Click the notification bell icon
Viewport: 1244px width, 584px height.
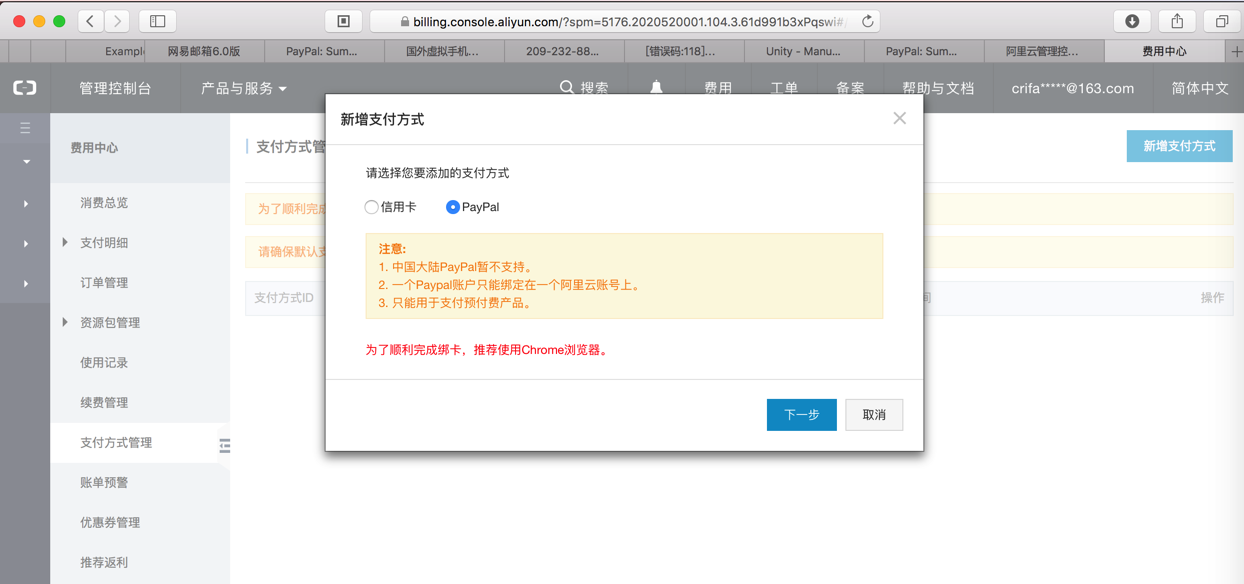point(656,88)
